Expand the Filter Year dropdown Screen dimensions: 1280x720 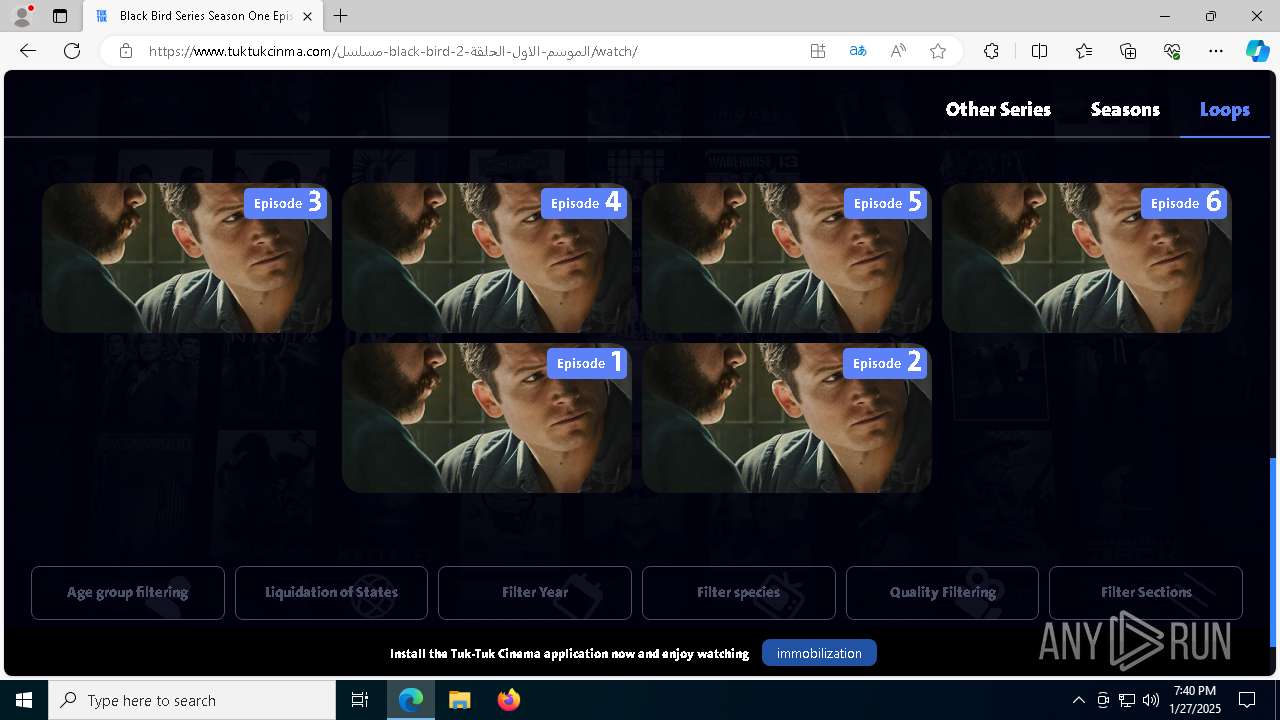coord(535,592)
